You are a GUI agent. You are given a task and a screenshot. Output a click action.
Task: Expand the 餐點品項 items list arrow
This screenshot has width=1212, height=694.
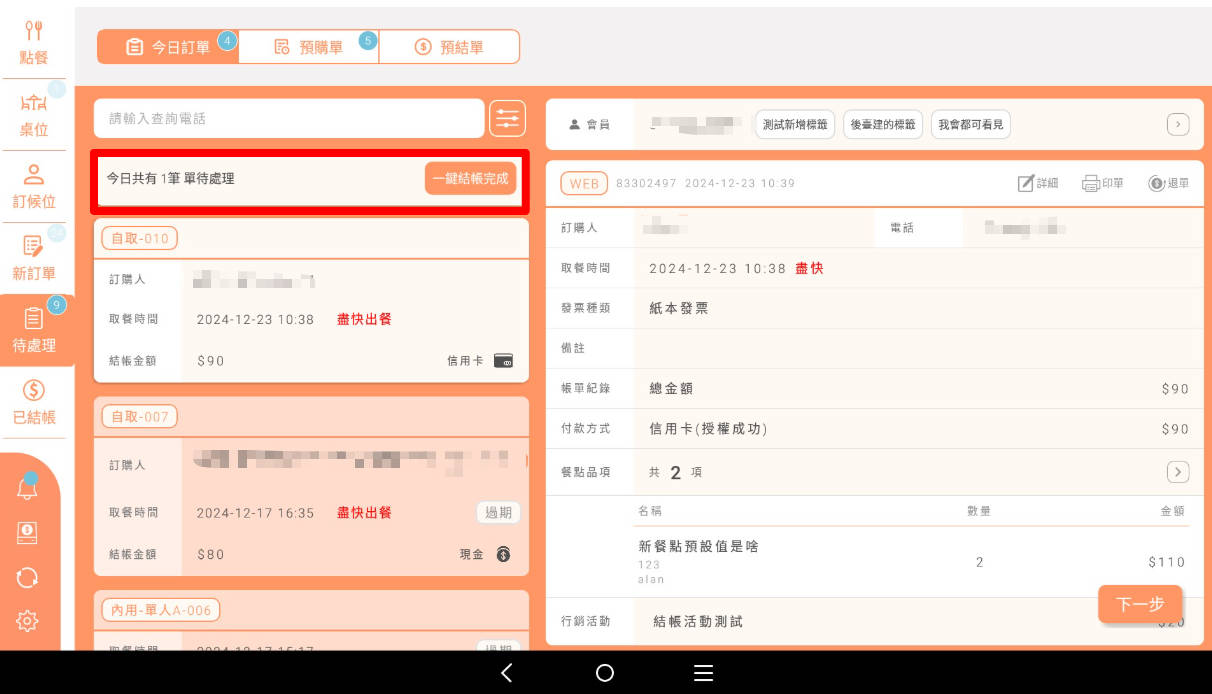[1178, 472]
